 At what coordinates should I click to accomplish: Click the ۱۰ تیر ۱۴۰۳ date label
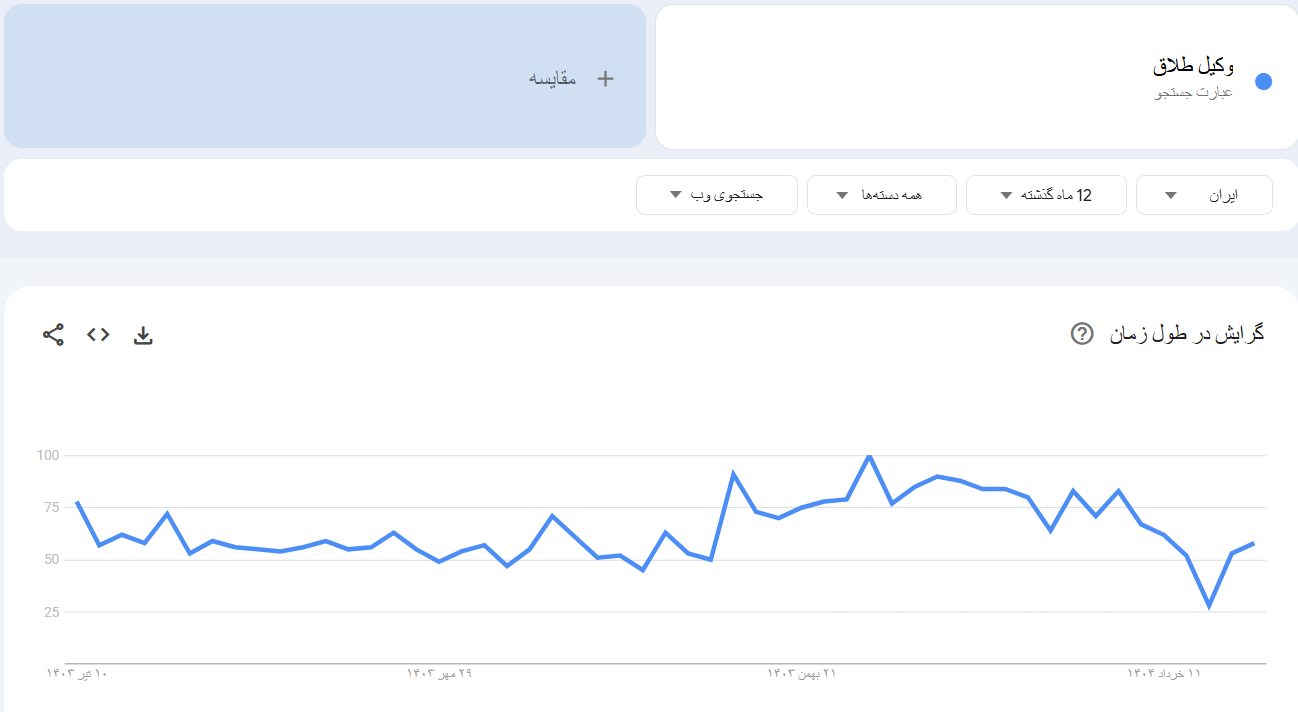coord(77,674)
